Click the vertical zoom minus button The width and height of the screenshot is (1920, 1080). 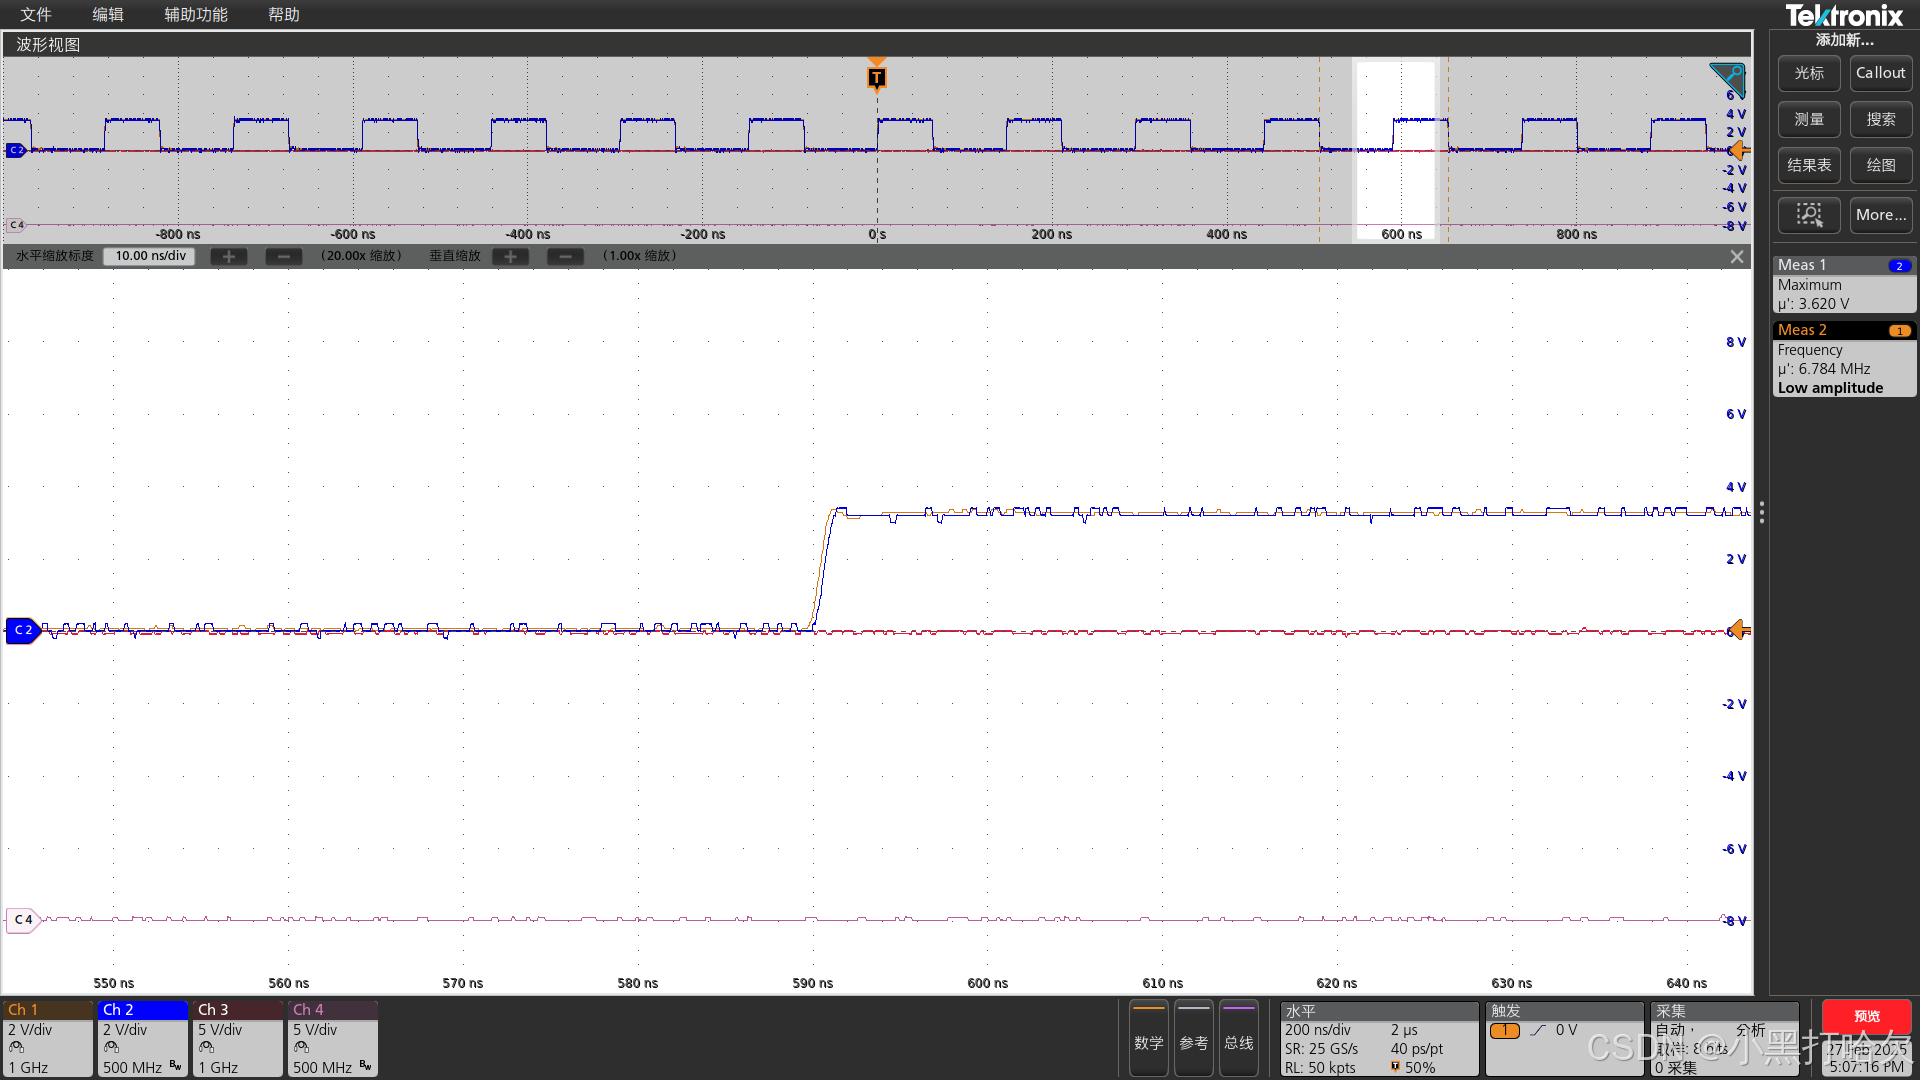point(565,257)
